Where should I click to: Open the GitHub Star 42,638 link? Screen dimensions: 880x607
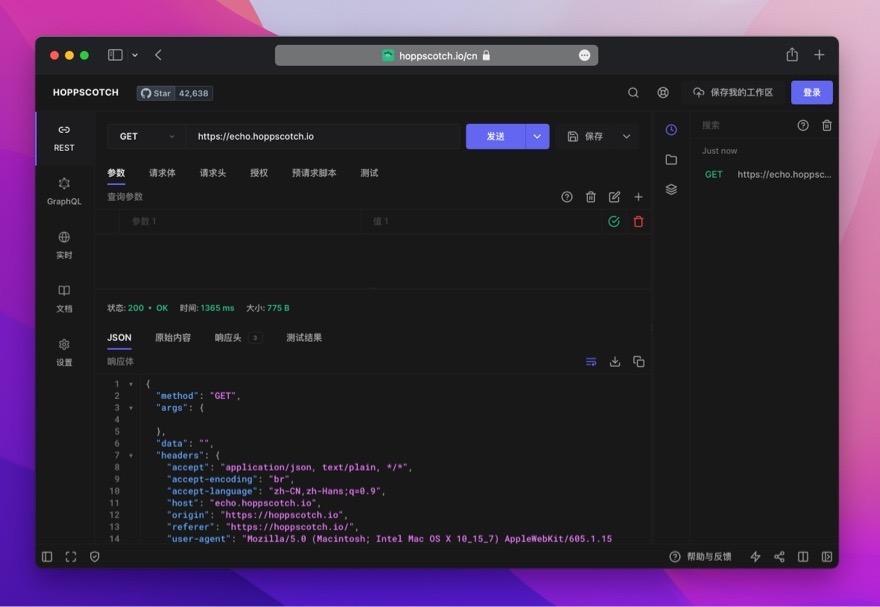coord(175,93)
